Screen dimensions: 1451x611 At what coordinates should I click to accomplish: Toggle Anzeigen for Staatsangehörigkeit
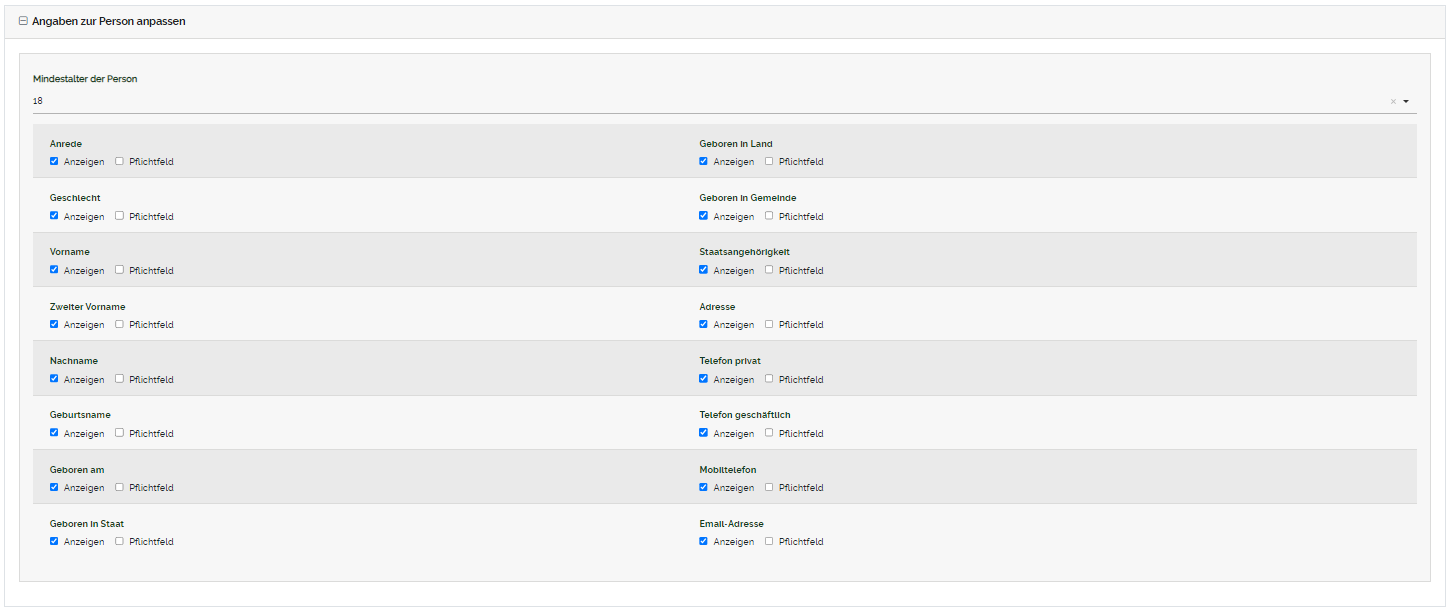704,270
